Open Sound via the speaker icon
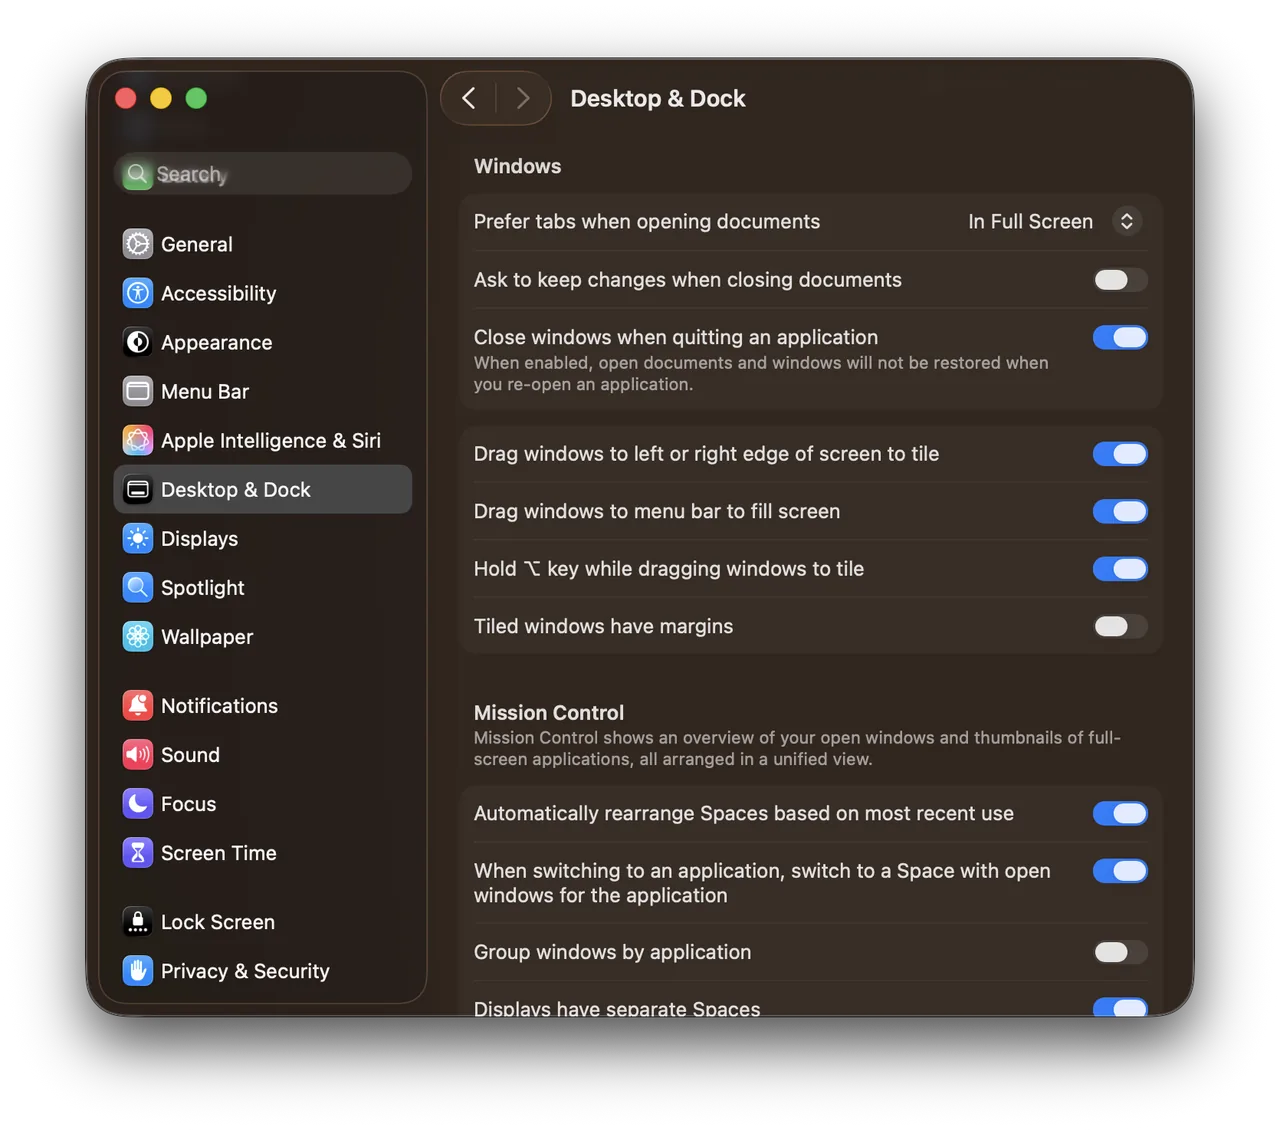Image resolution: width=1280 pixels, height=1130 pixels. [x=138, y=754]
